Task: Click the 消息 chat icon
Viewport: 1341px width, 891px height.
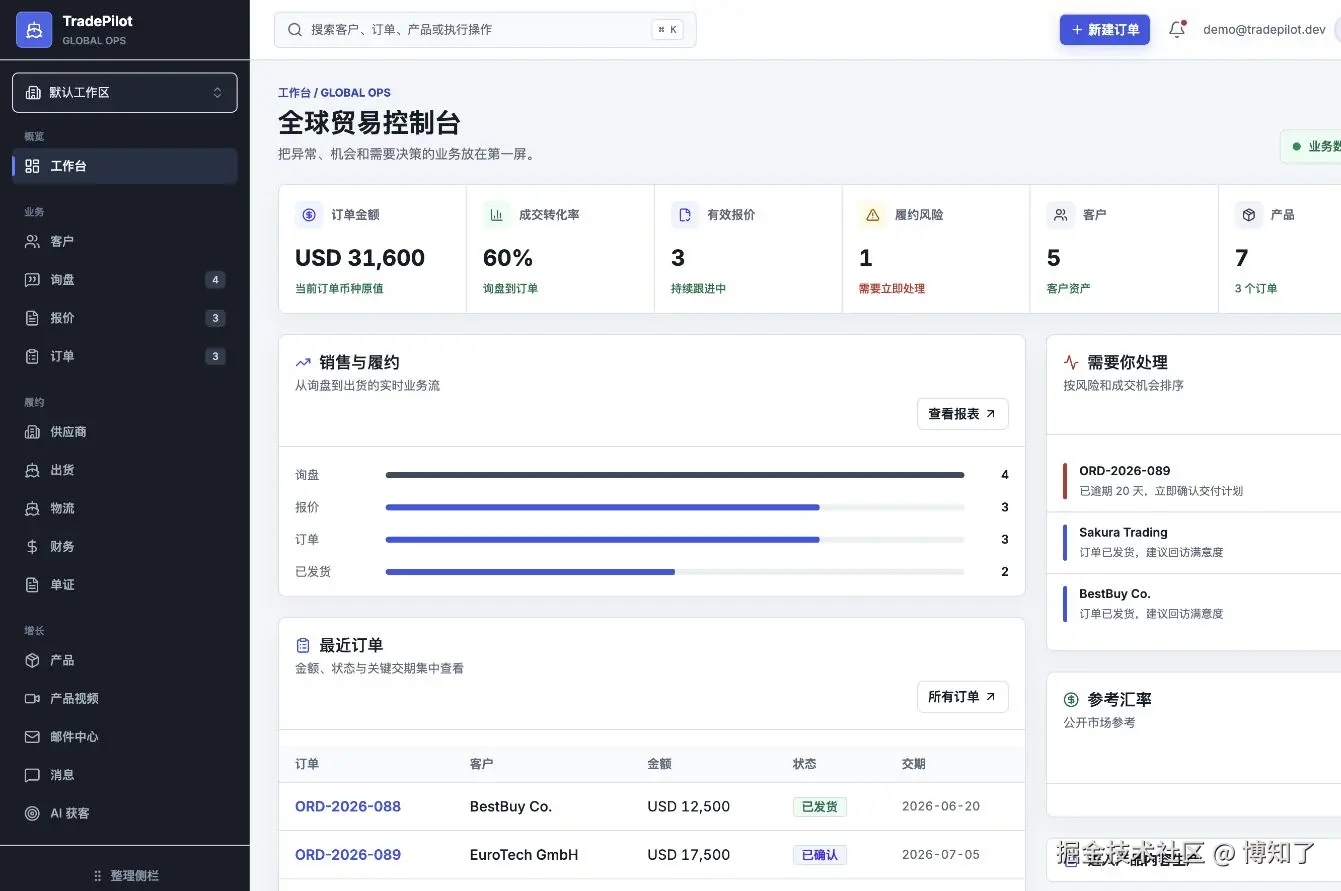Action: pos(32,775)
